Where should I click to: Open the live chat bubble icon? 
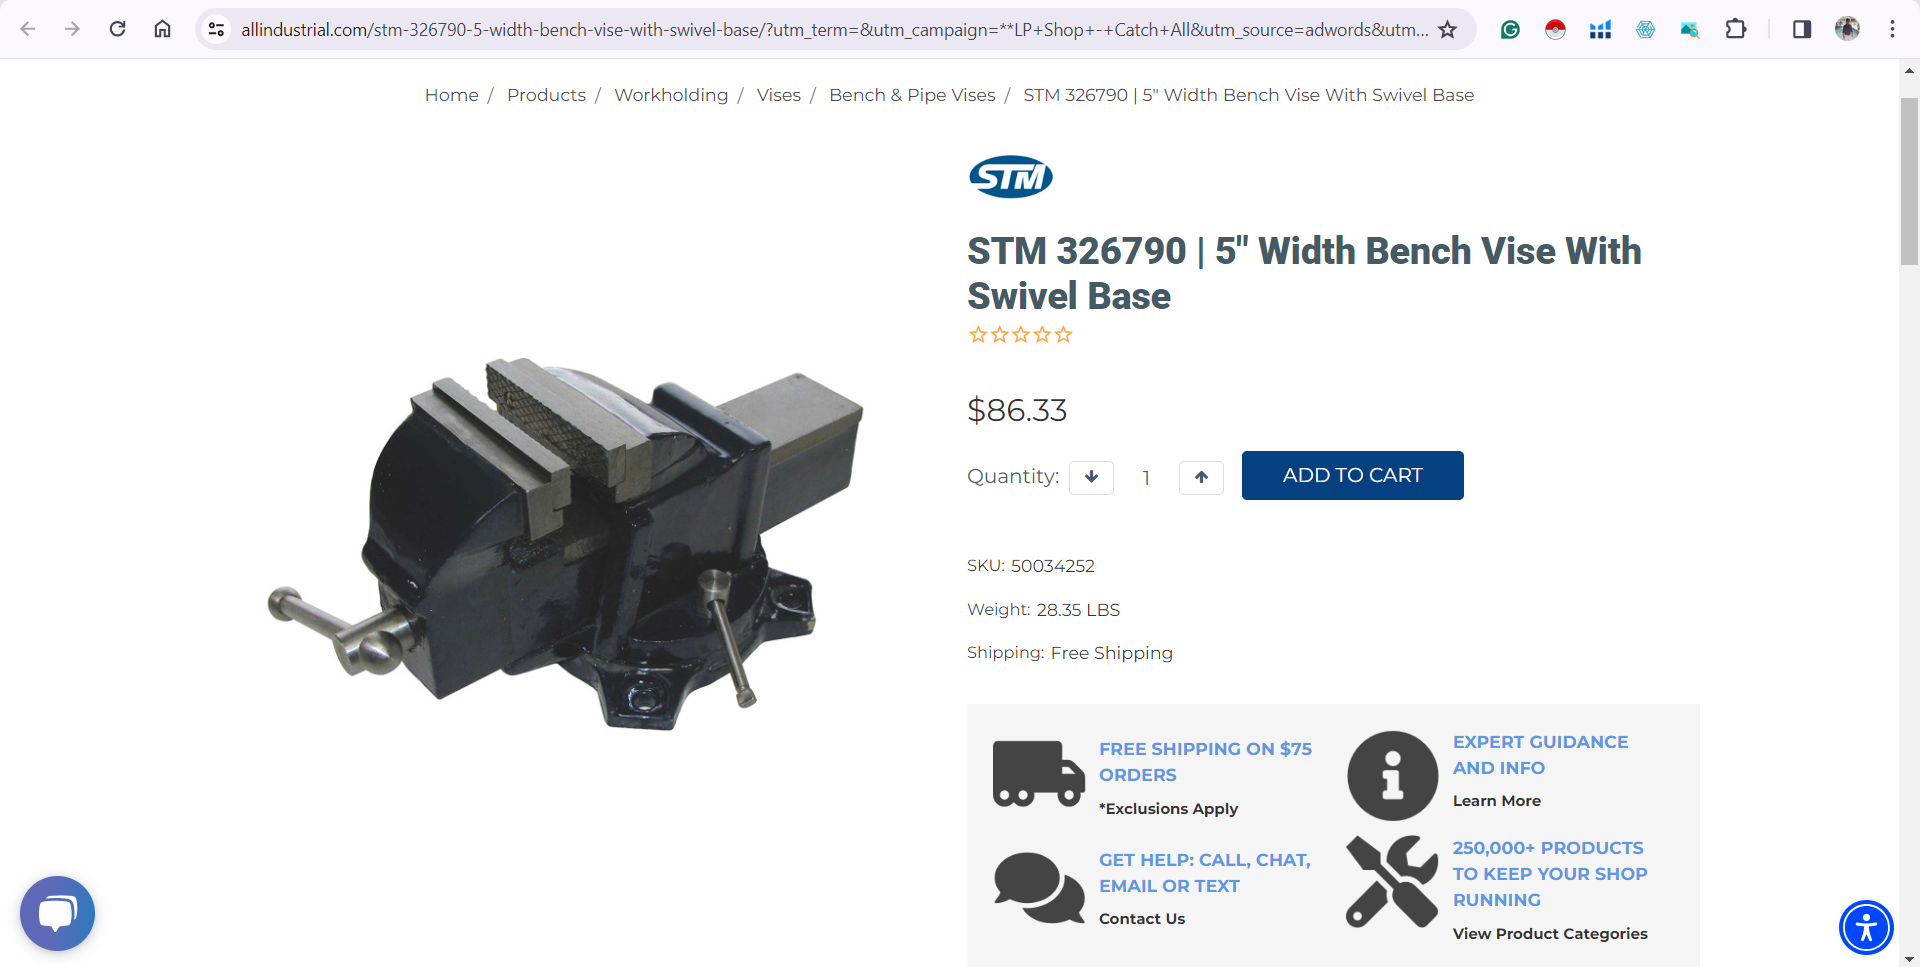point(57,913)
